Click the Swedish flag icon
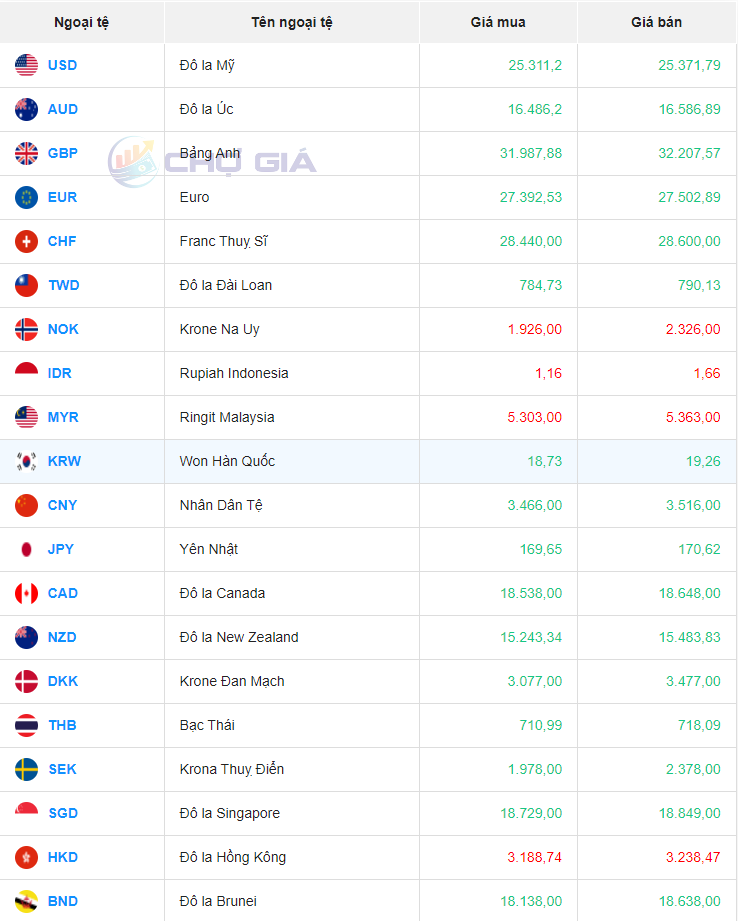This screenshot has height=921, width=738. 27,770
